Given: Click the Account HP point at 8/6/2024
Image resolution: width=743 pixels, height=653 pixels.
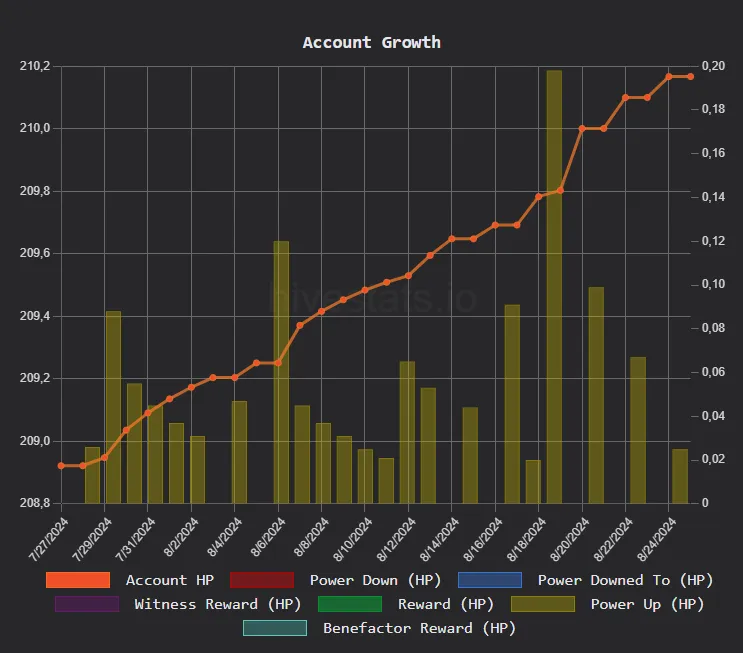Looking at the screenshot, I should [x=278, y=363].
